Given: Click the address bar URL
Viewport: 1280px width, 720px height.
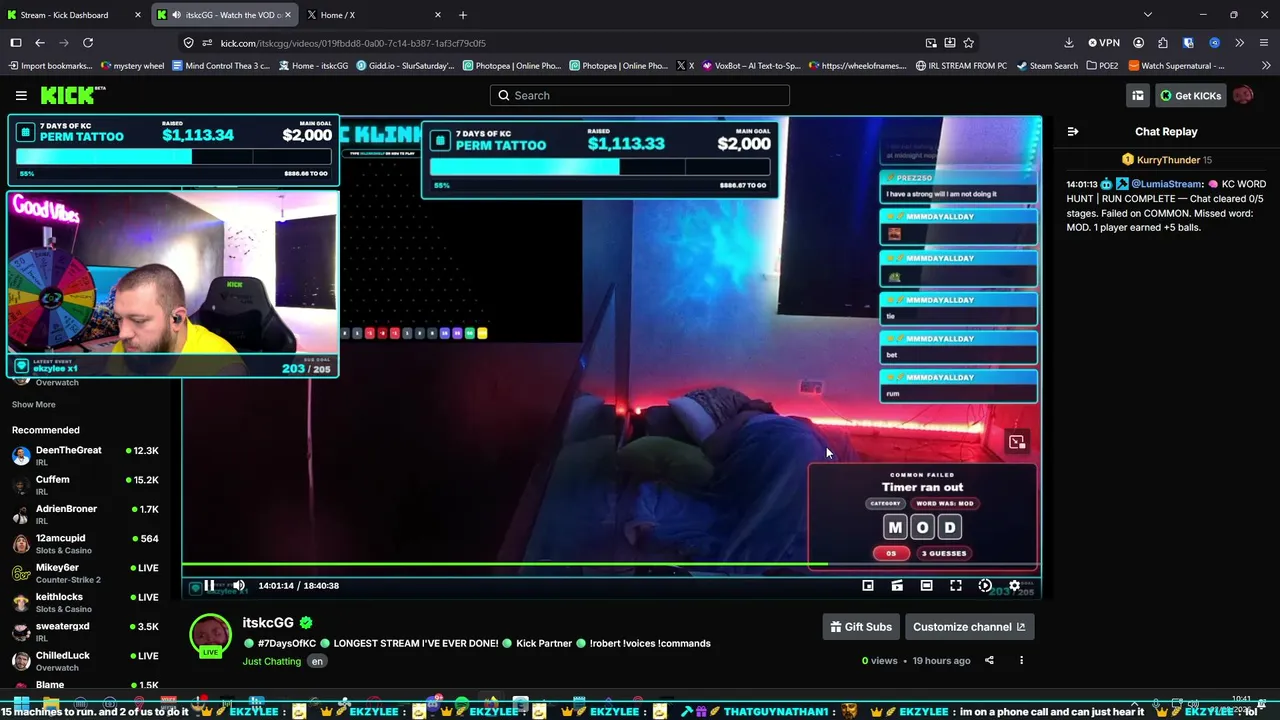Looking at the screenshot, I should click(x=353, y=43).
